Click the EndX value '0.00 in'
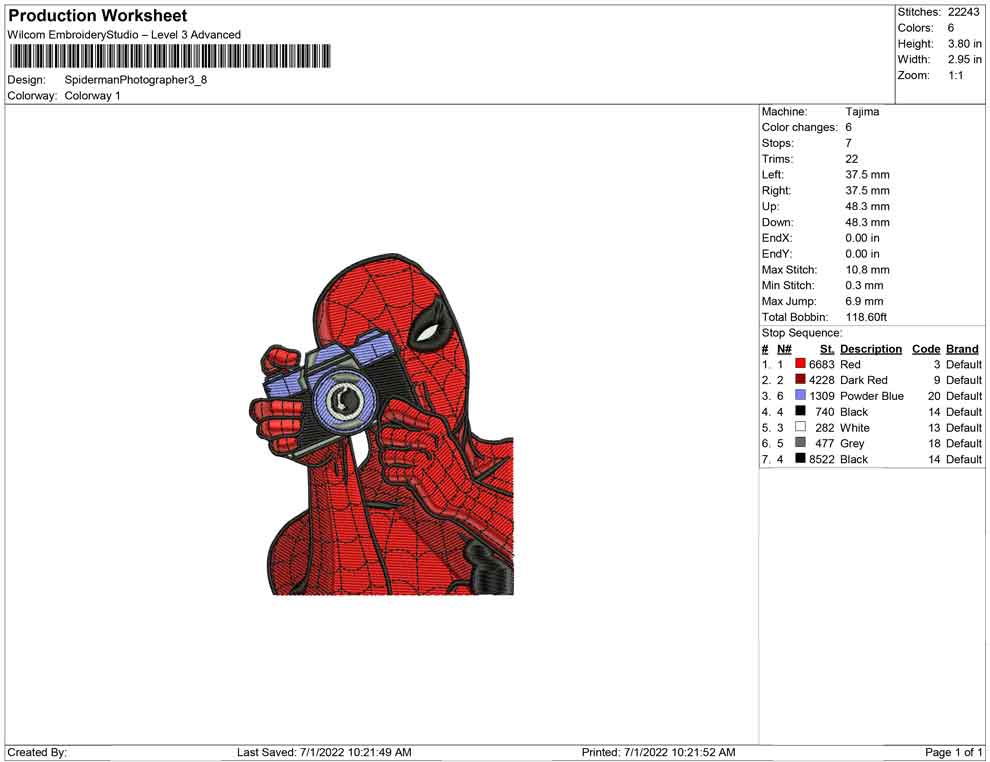990x762 pixels. [862, 238]
